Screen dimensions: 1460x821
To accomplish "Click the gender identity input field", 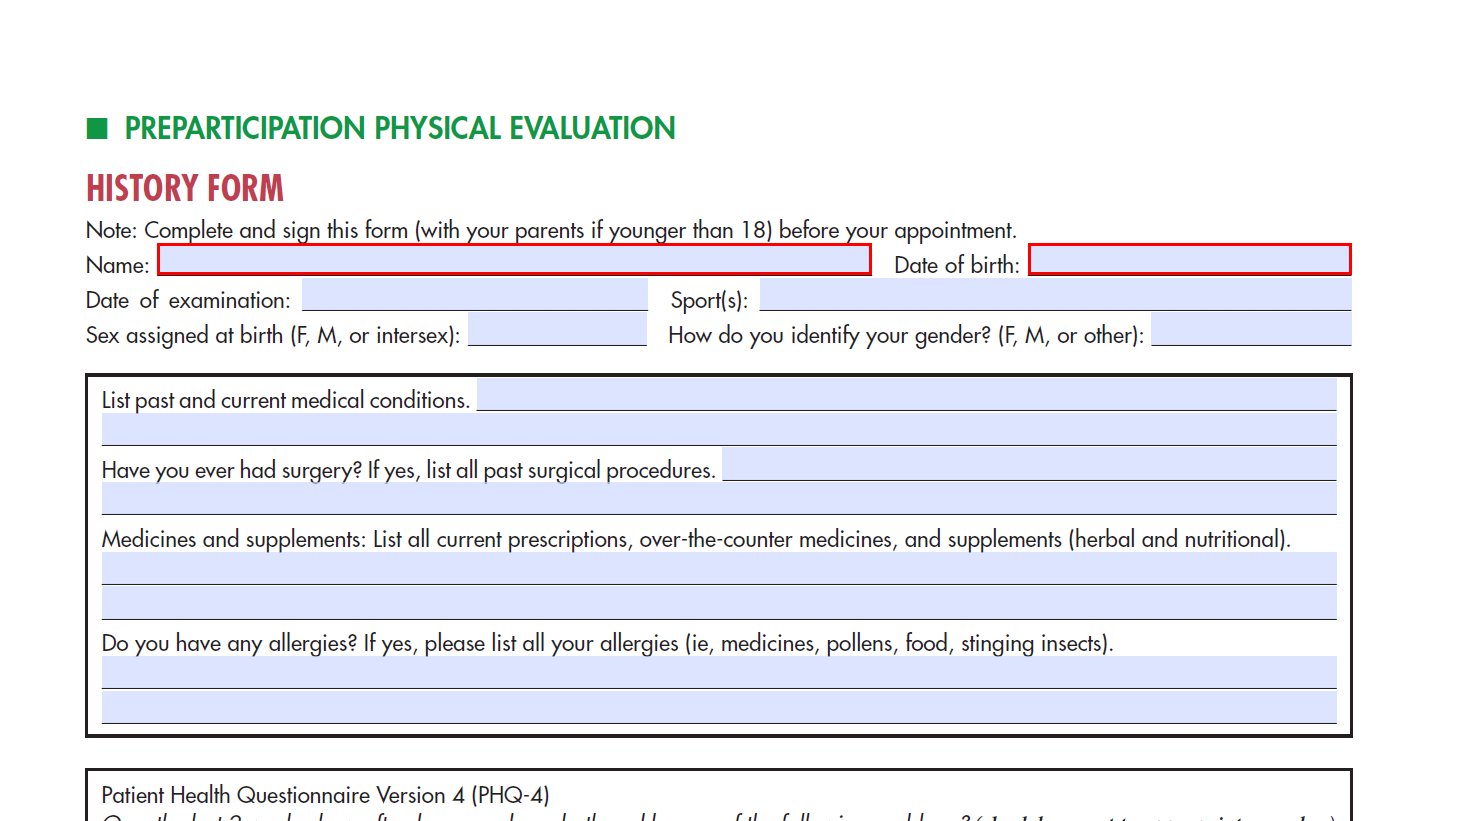I will (1250, 331).
